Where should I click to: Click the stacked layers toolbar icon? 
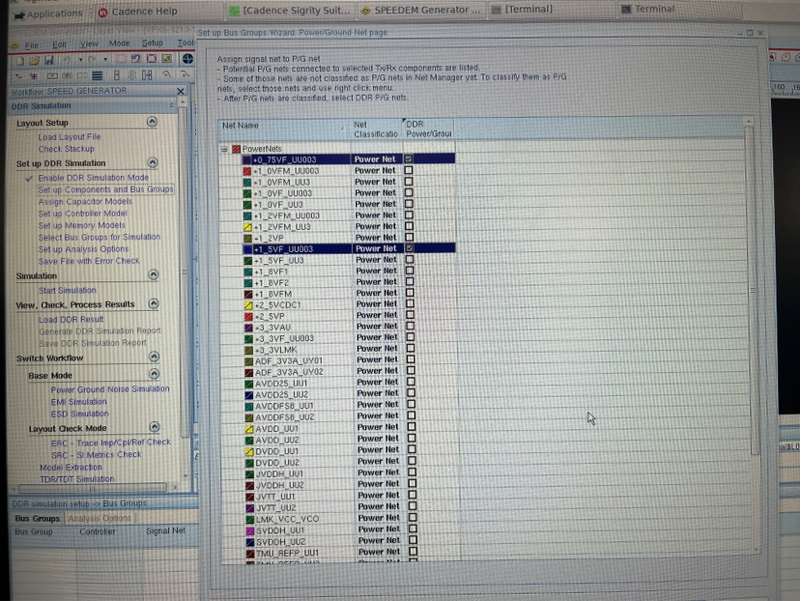pyautogui.click(x=98, y=75)
